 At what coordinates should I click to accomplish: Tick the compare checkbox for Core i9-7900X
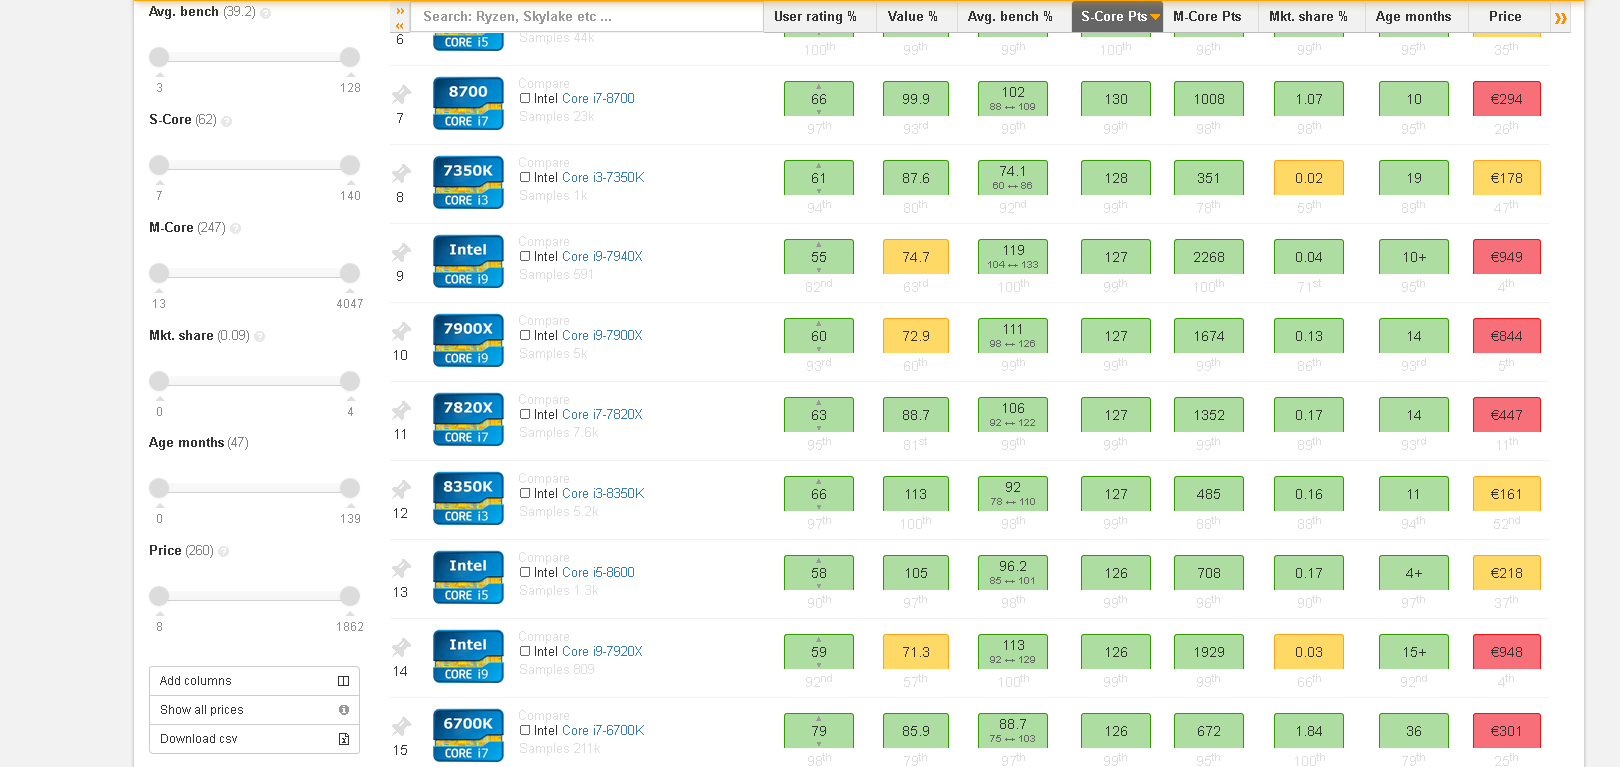(x=525, y=335)
